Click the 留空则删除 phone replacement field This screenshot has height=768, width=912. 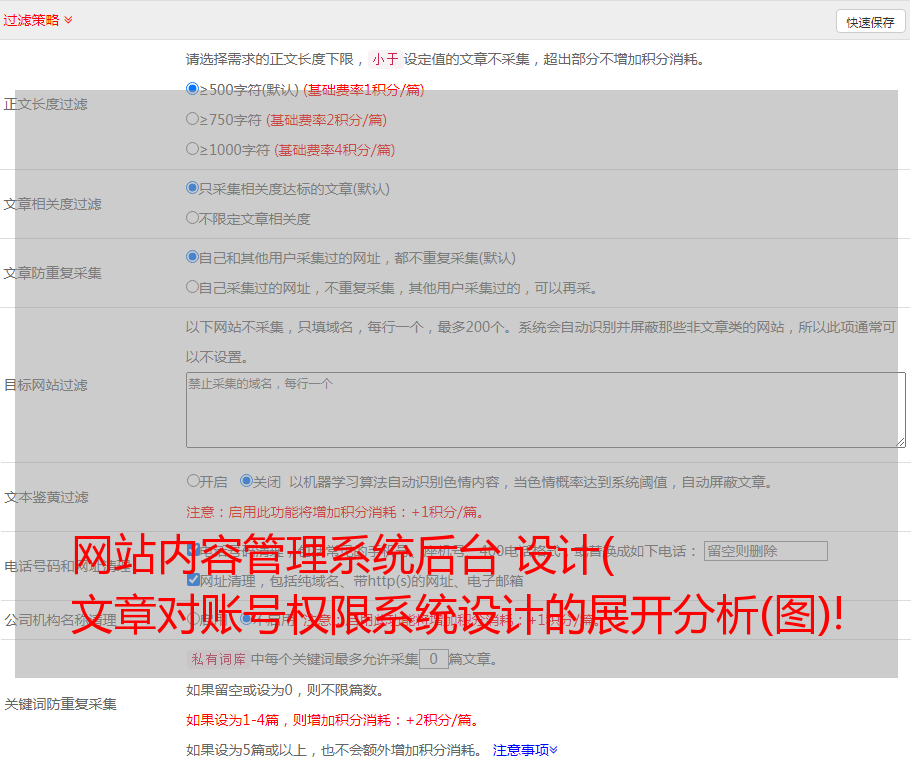(x=765, y=551)
